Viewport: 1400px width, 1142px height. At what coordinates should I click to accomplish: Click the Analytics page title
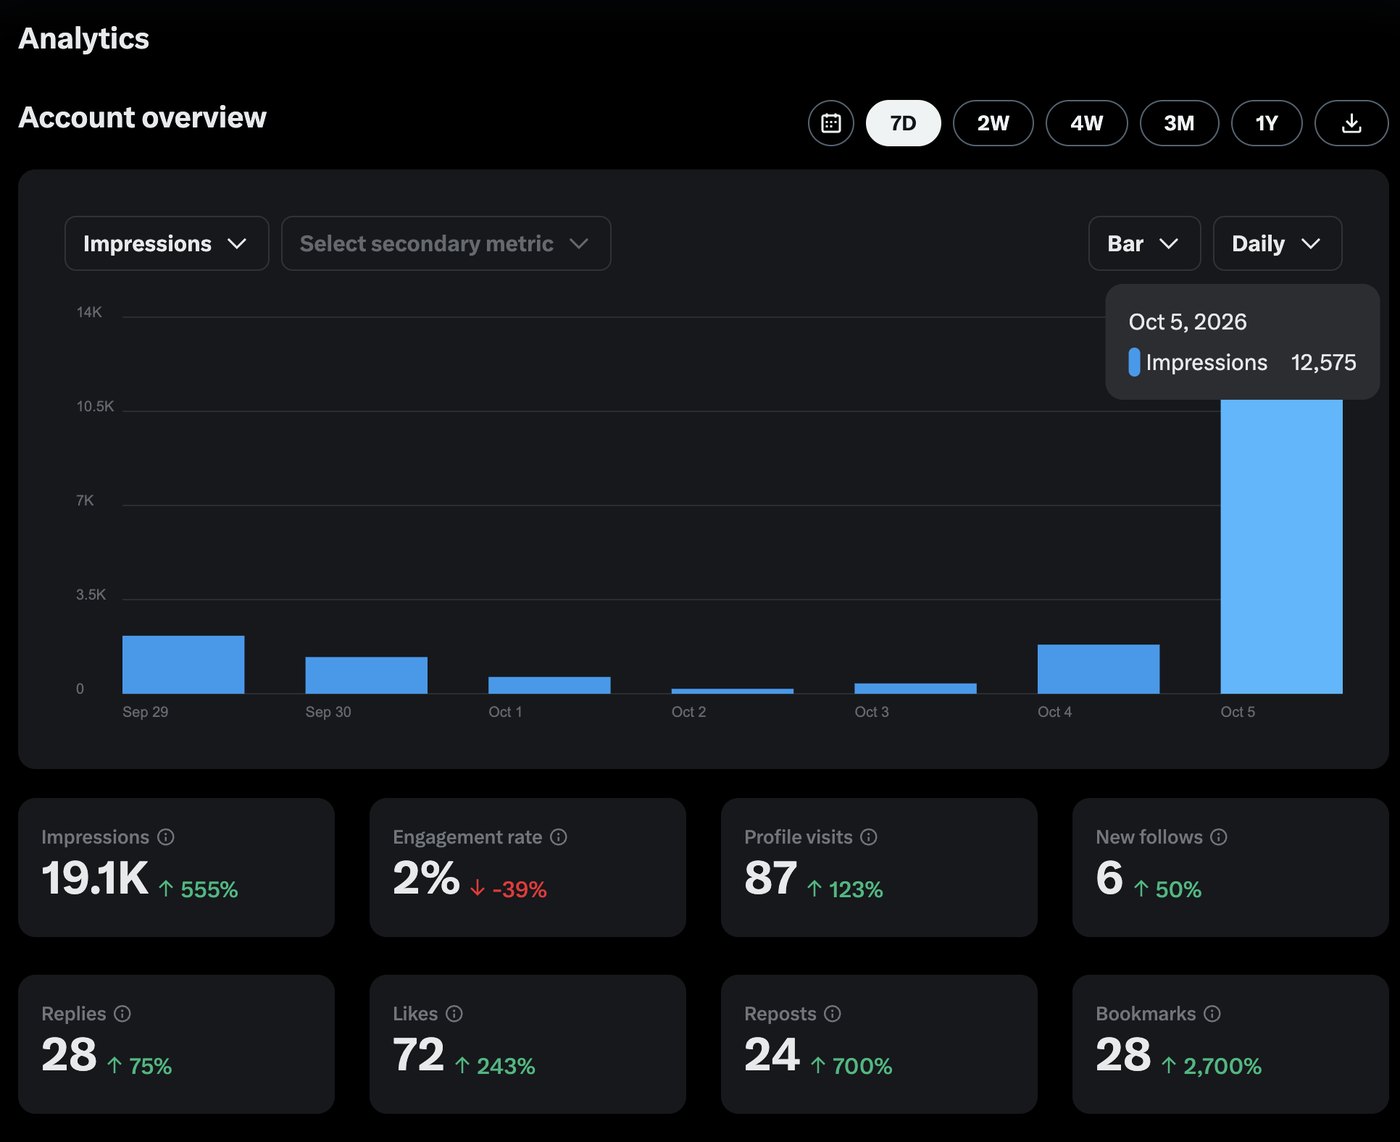coord(84,38)
